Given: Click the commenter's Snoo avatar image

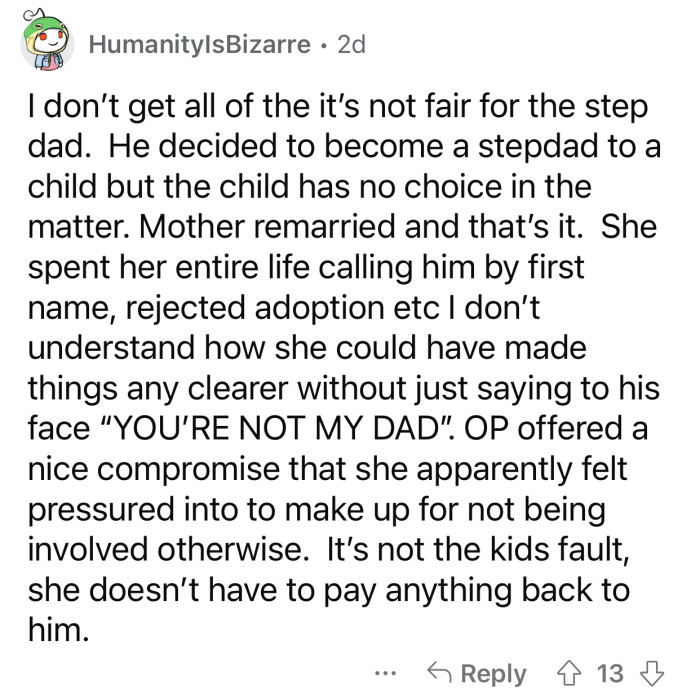Looking at the screenshot, I should pyautogui.click(x=47, y=44).
